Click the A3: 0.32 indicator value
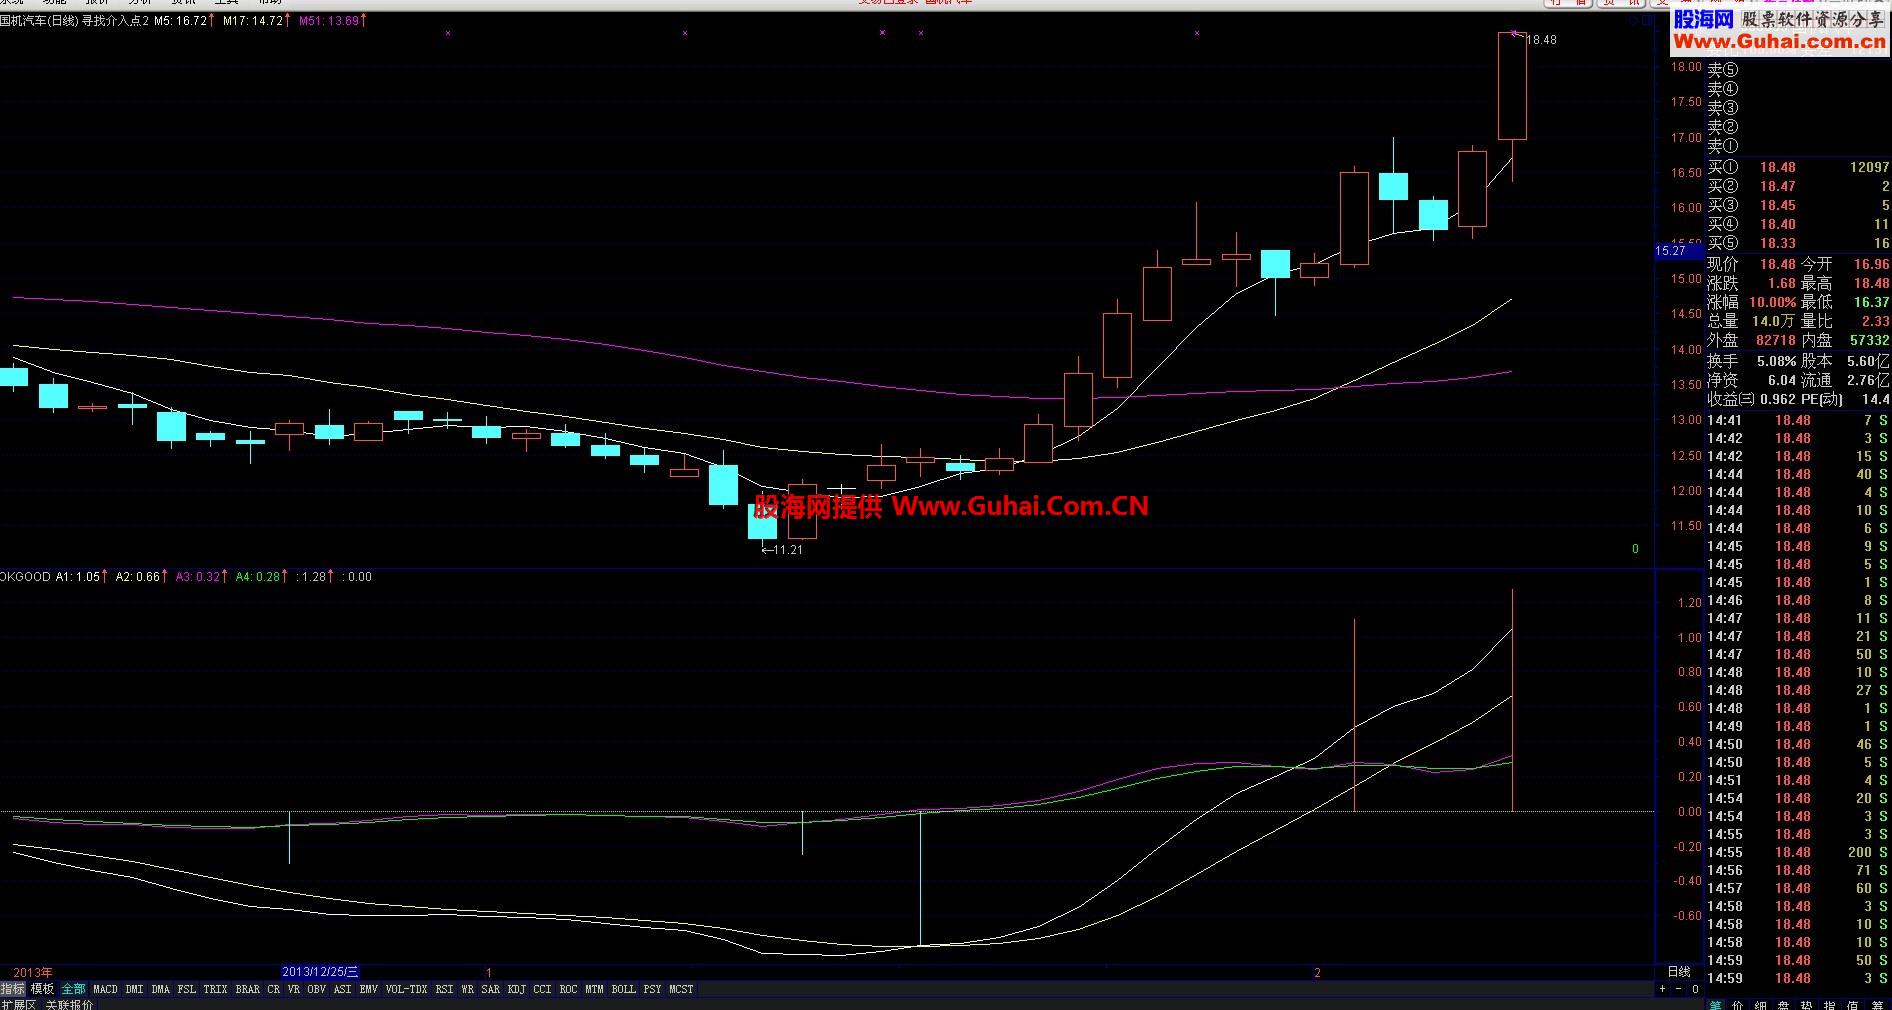 click(201, 577)
